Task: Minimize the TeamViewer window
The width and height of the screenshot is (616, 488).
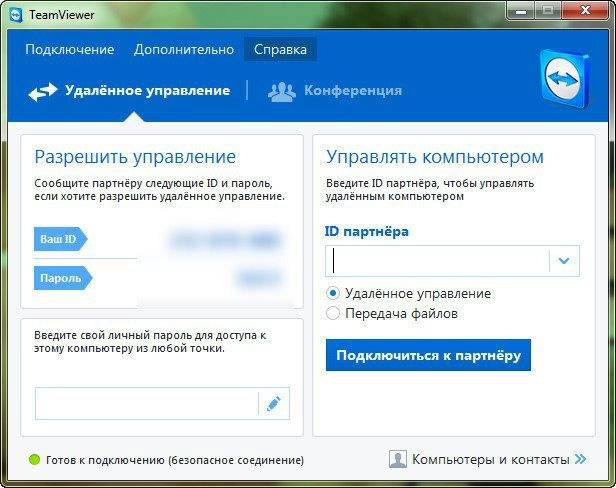Action: tap(521, 11)
